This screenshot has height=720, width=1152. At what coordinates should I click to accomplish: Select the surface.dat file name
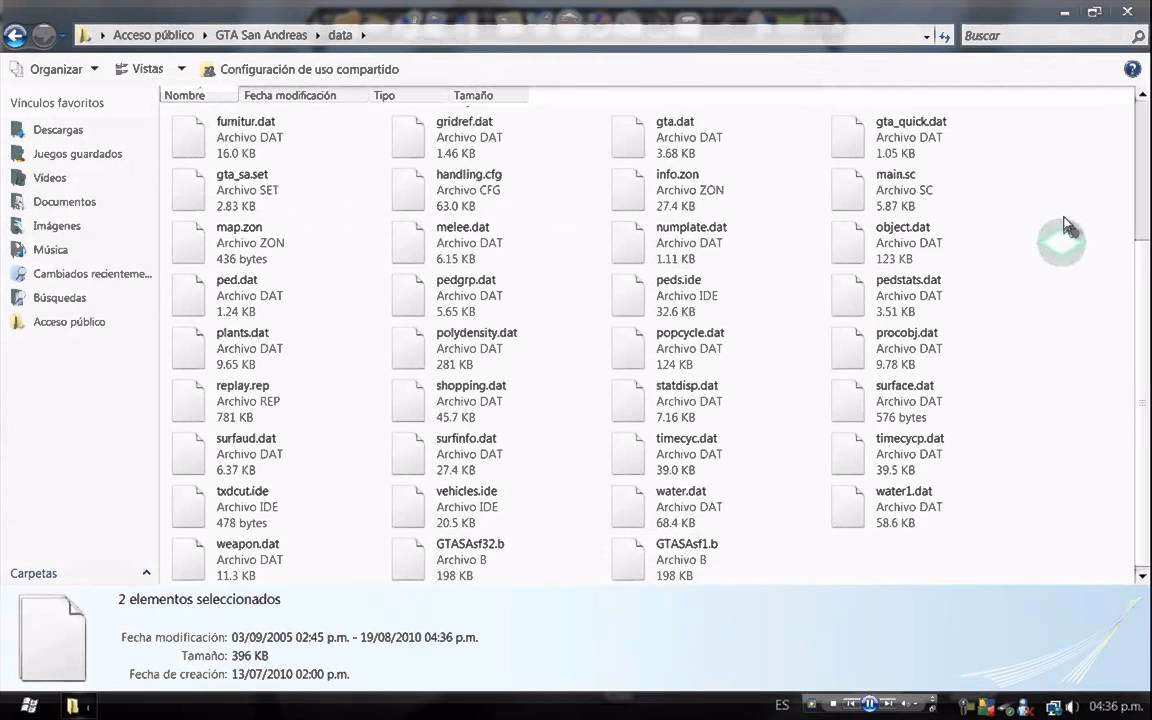pyautogui.click(x=904, y=385)
